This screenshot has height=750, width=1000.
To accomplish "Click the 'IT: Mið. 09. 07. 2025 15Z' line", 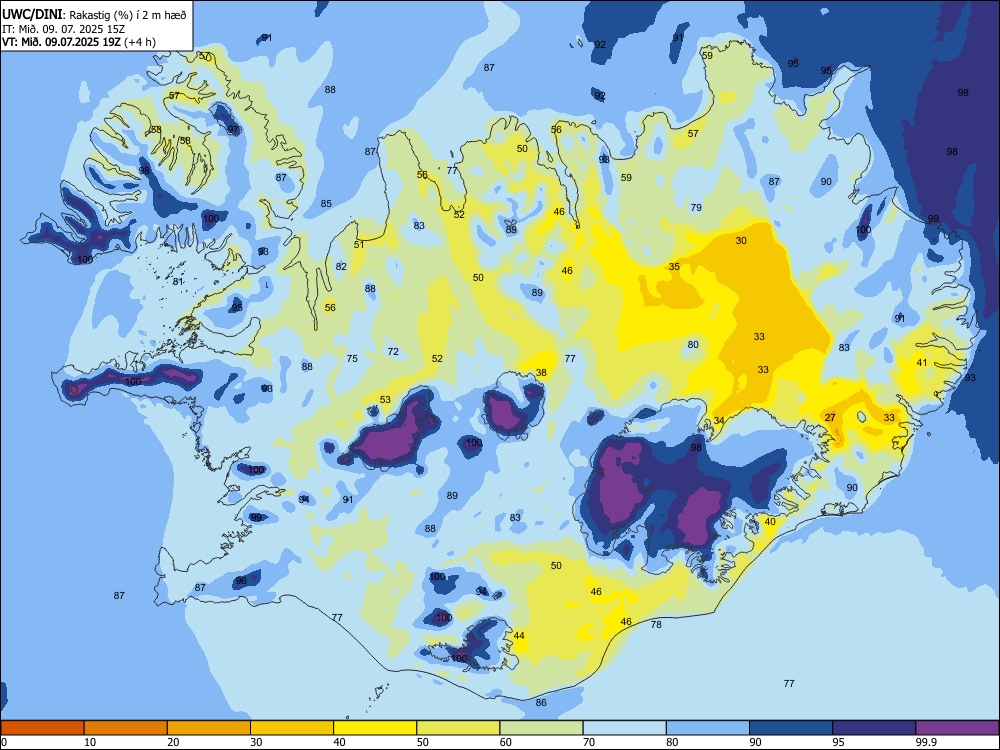I will (65, 29).
